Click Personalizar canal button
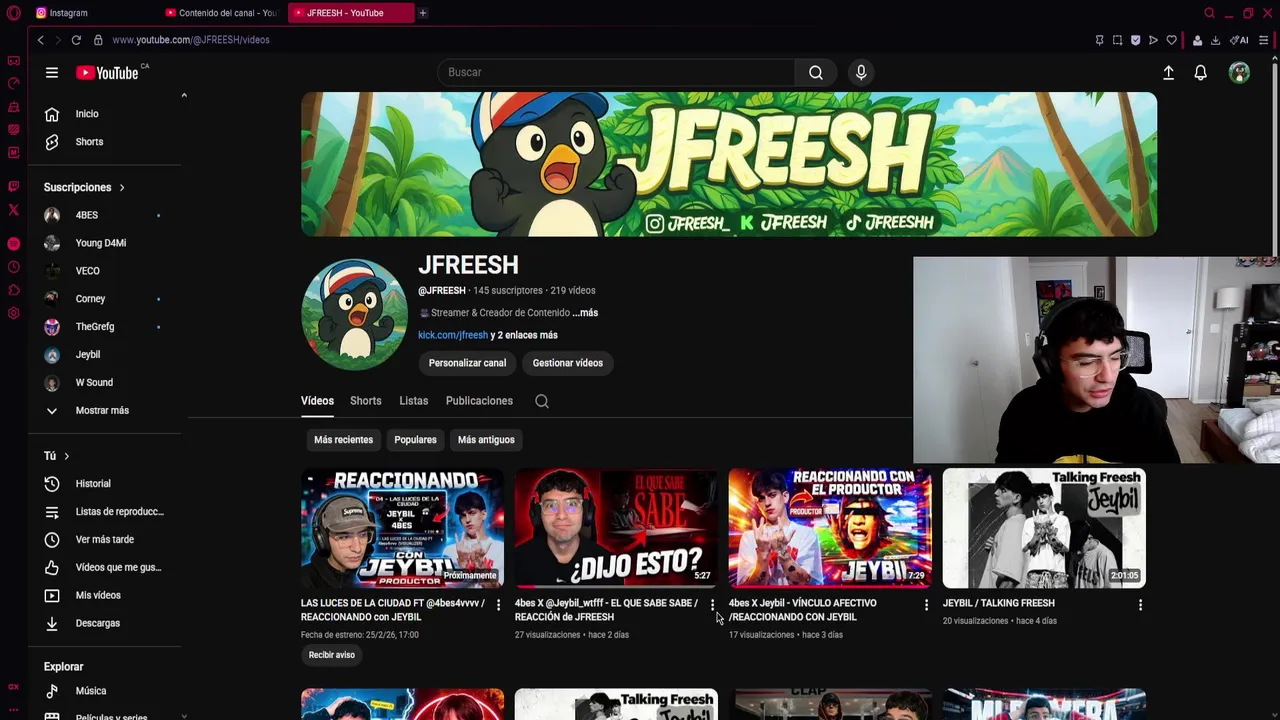This screenshot has width=1280, height=720. coord(467,363)
